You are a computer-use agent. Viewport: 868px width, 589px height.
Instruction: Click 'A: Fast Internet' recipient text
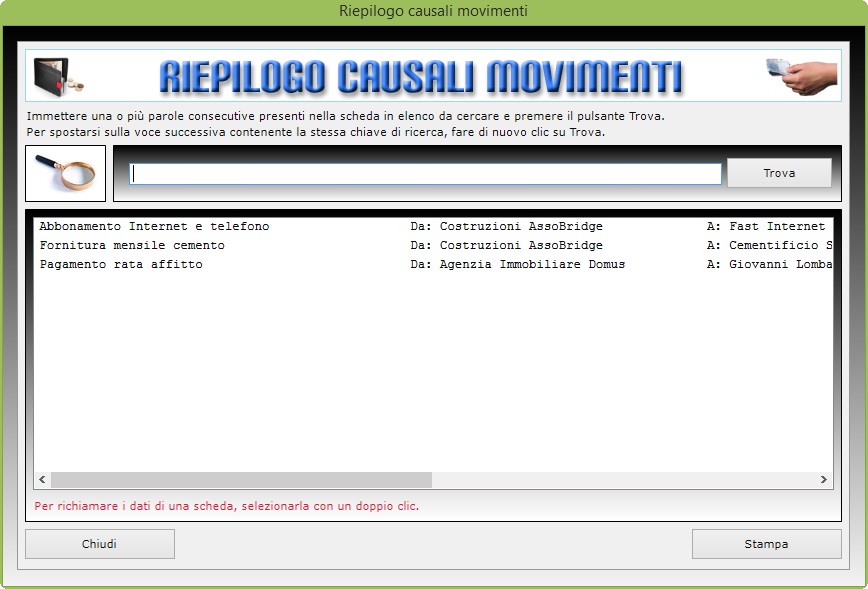766,226
